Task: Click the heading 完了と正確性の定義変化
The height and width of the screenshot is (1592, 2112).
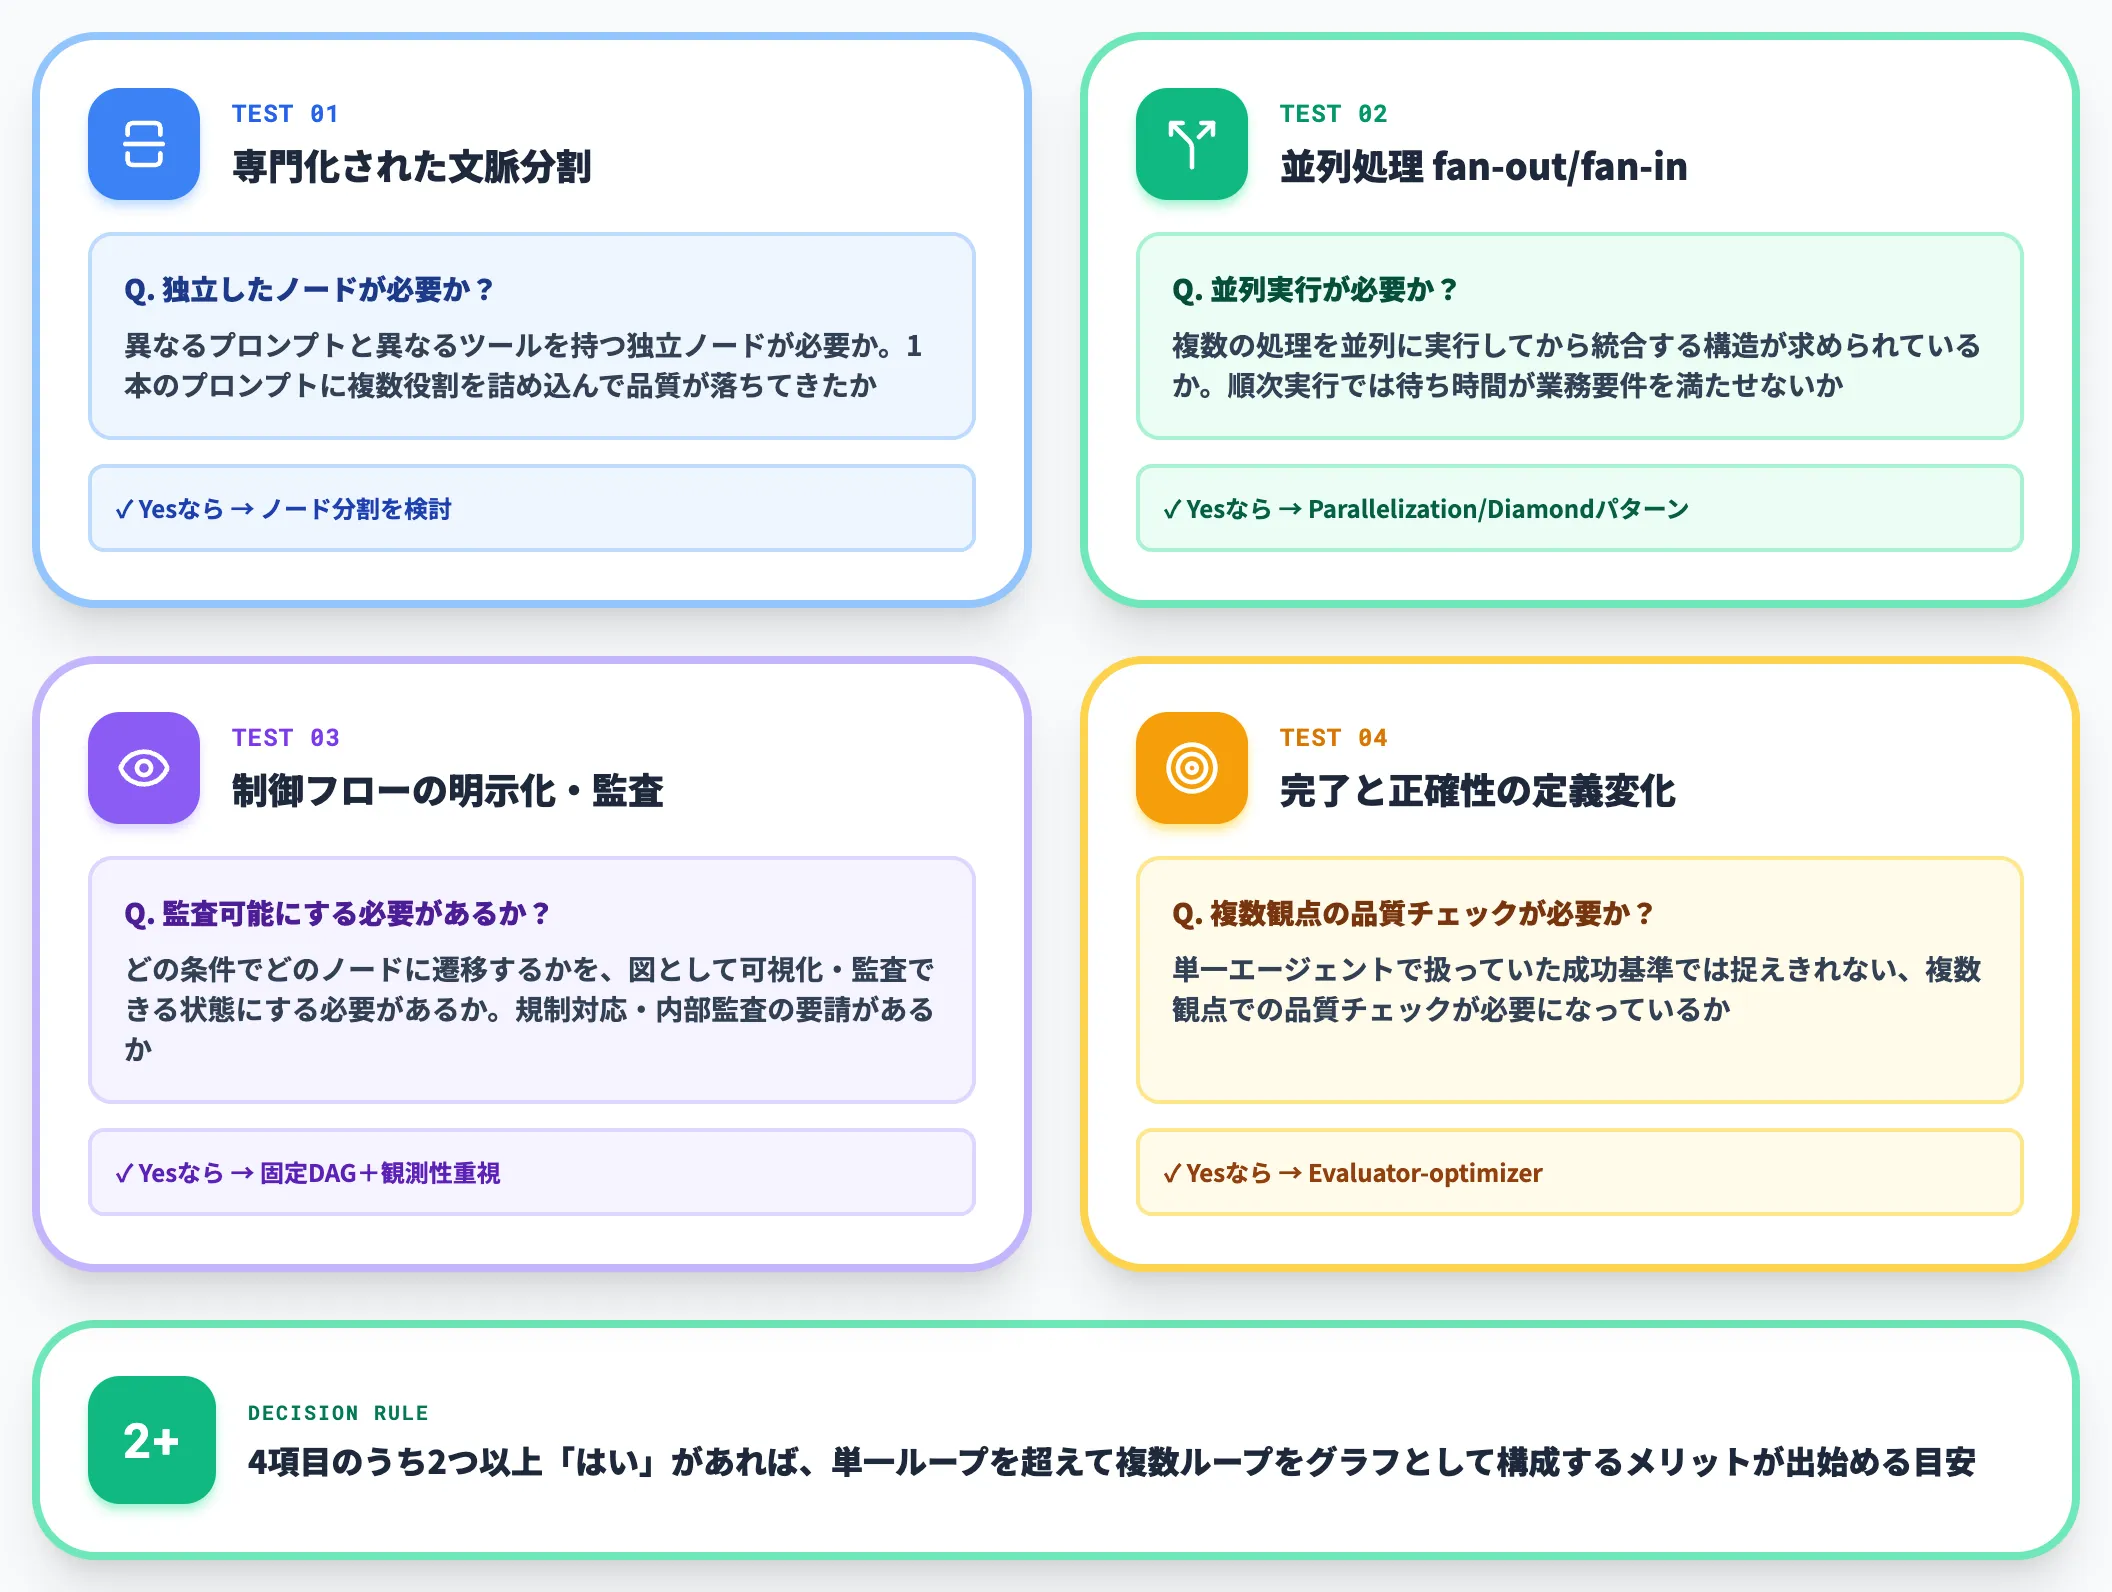Action: (1478, 790)
